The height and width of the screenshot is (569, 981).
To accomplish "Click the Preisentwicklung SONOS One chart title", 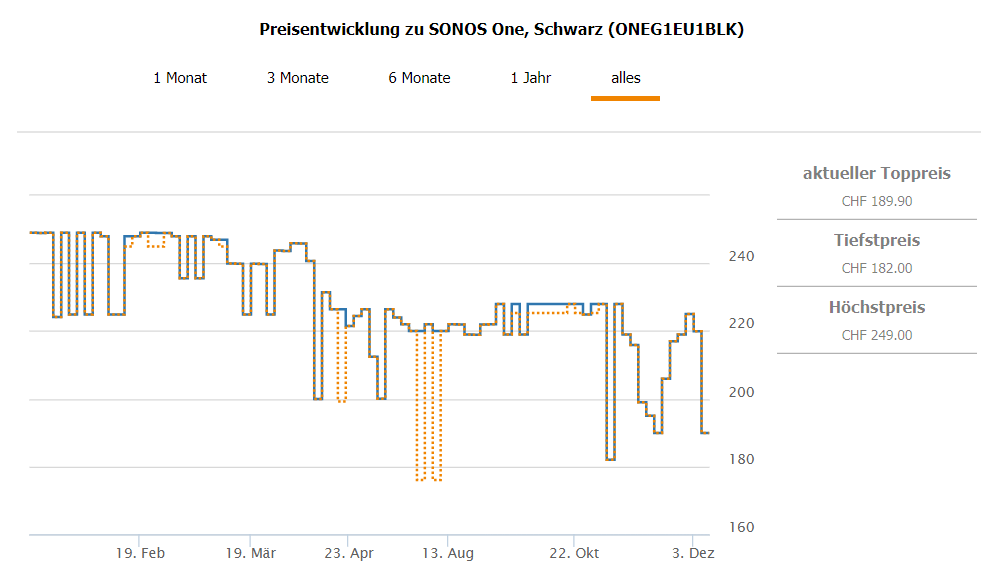I will coord(502,29).
